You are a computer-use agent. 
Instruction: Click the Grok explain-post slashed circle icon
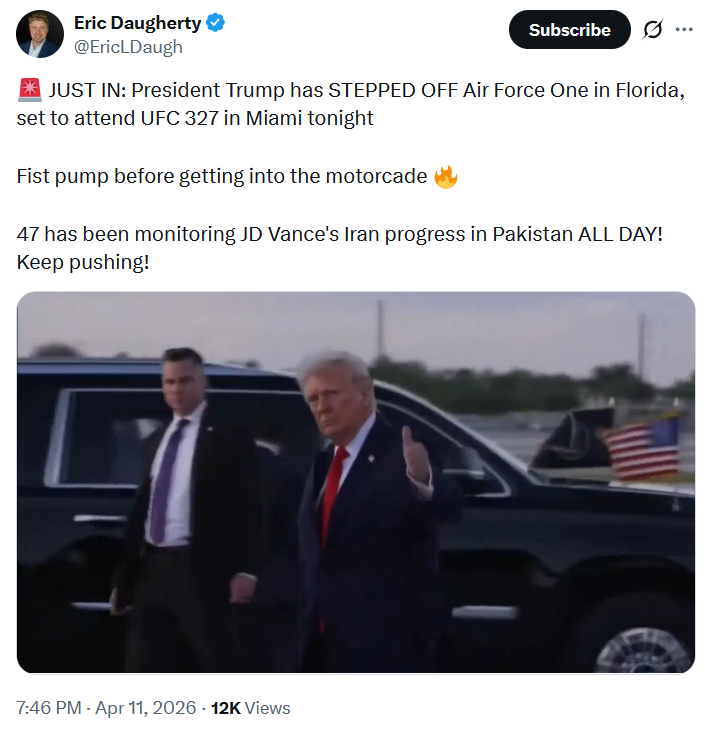(x=652, y=29)
